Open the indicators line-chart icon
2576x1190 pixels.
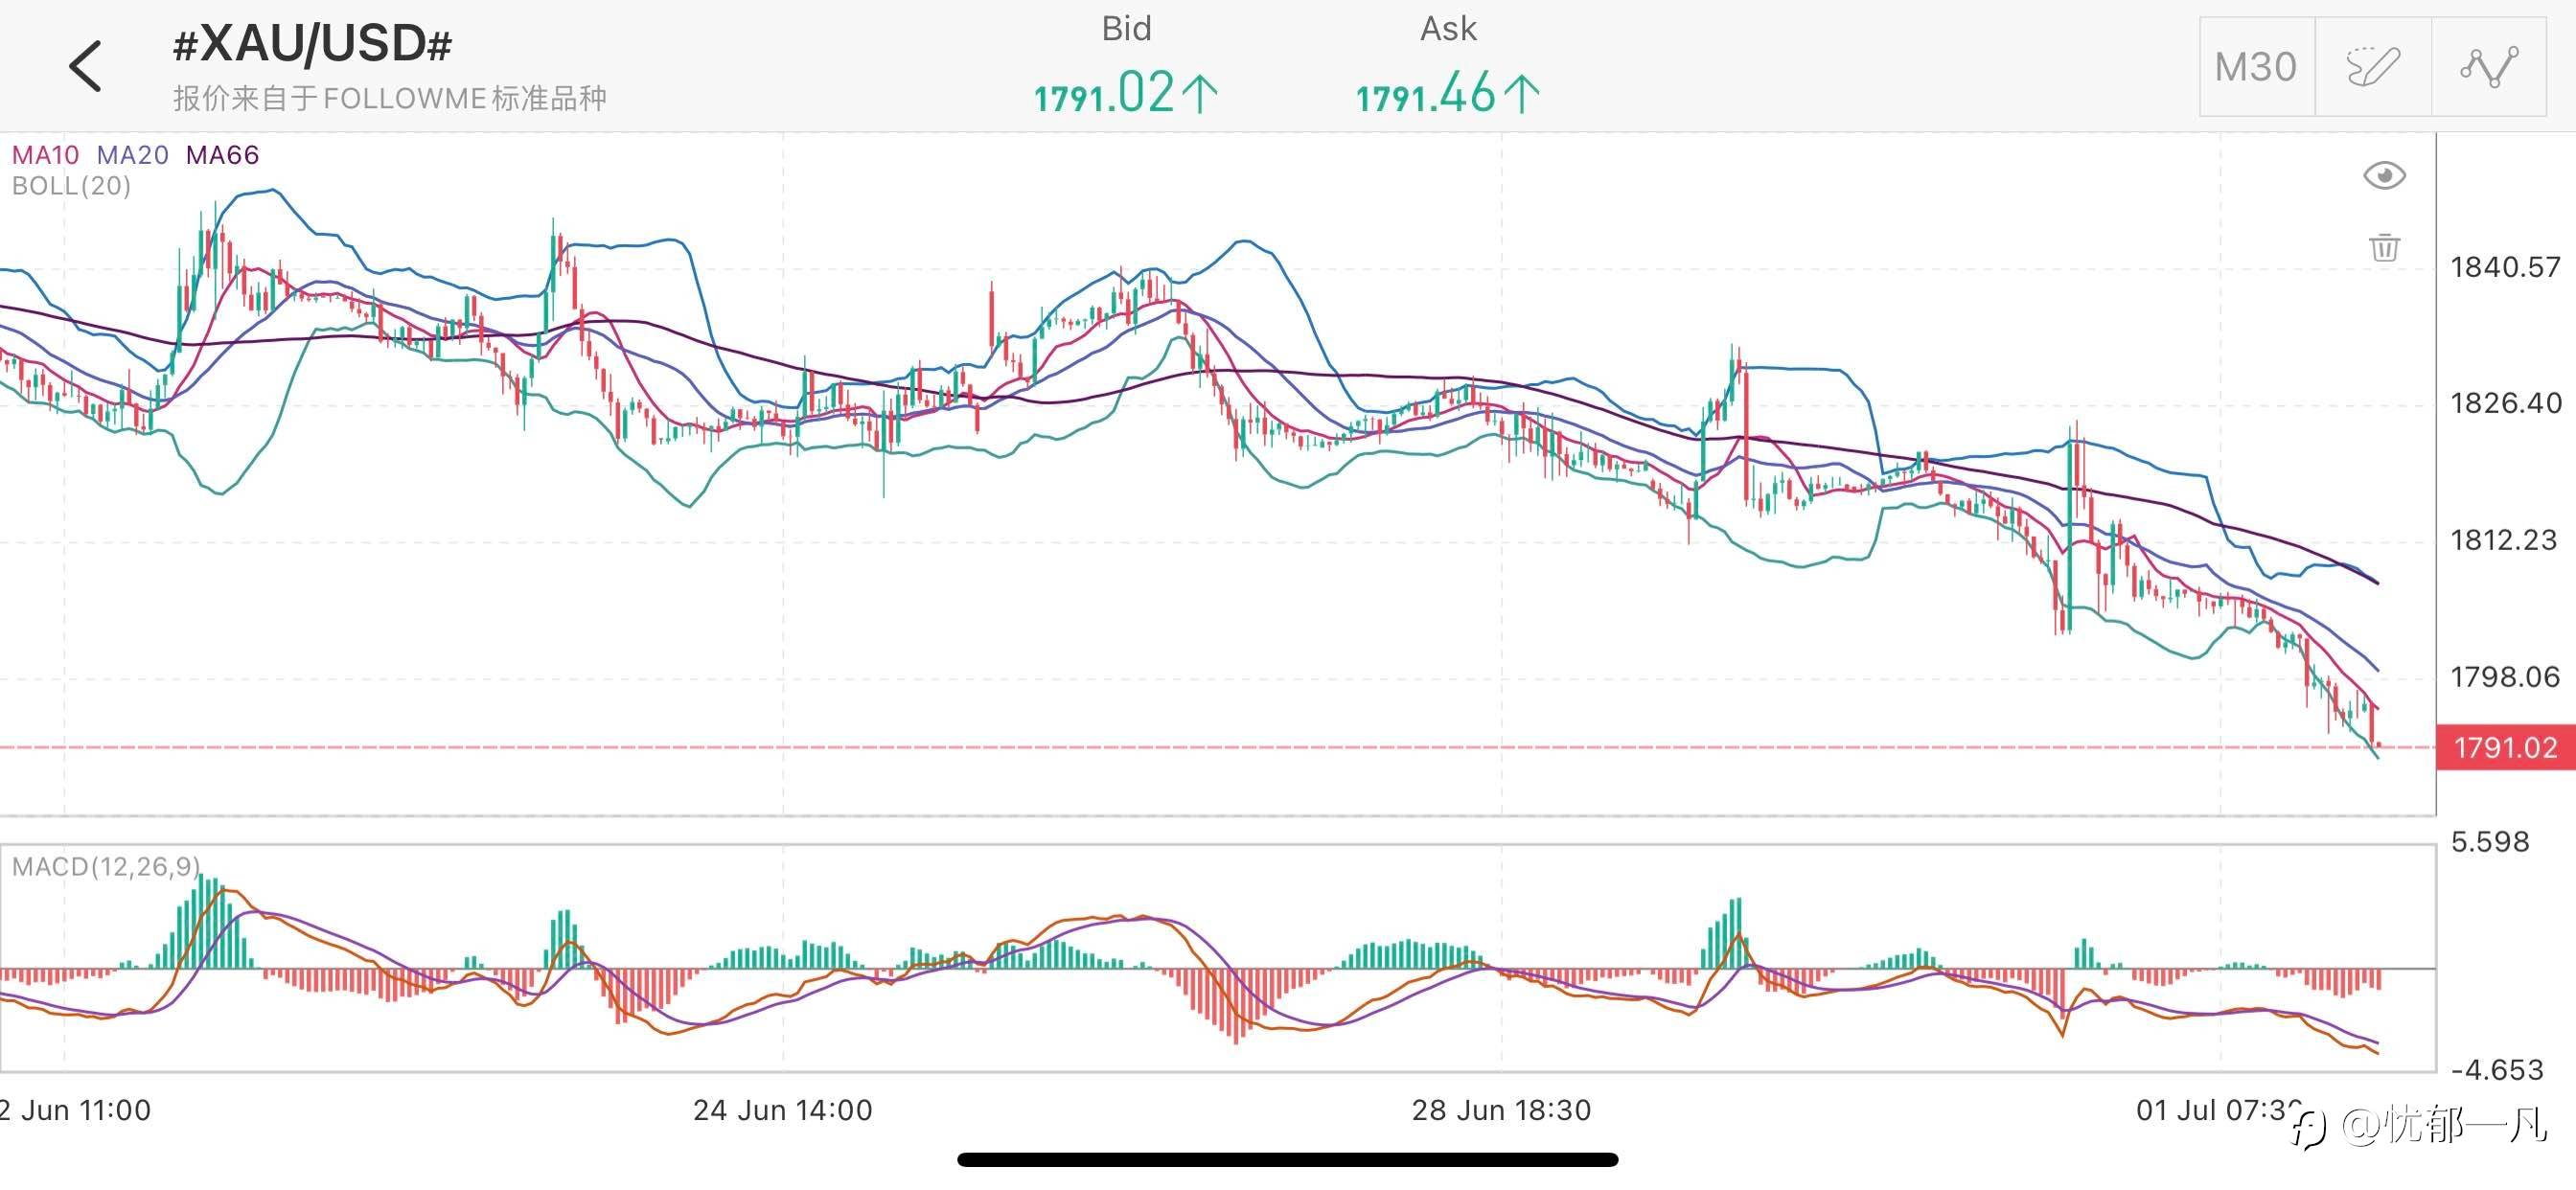[2488, 67]
